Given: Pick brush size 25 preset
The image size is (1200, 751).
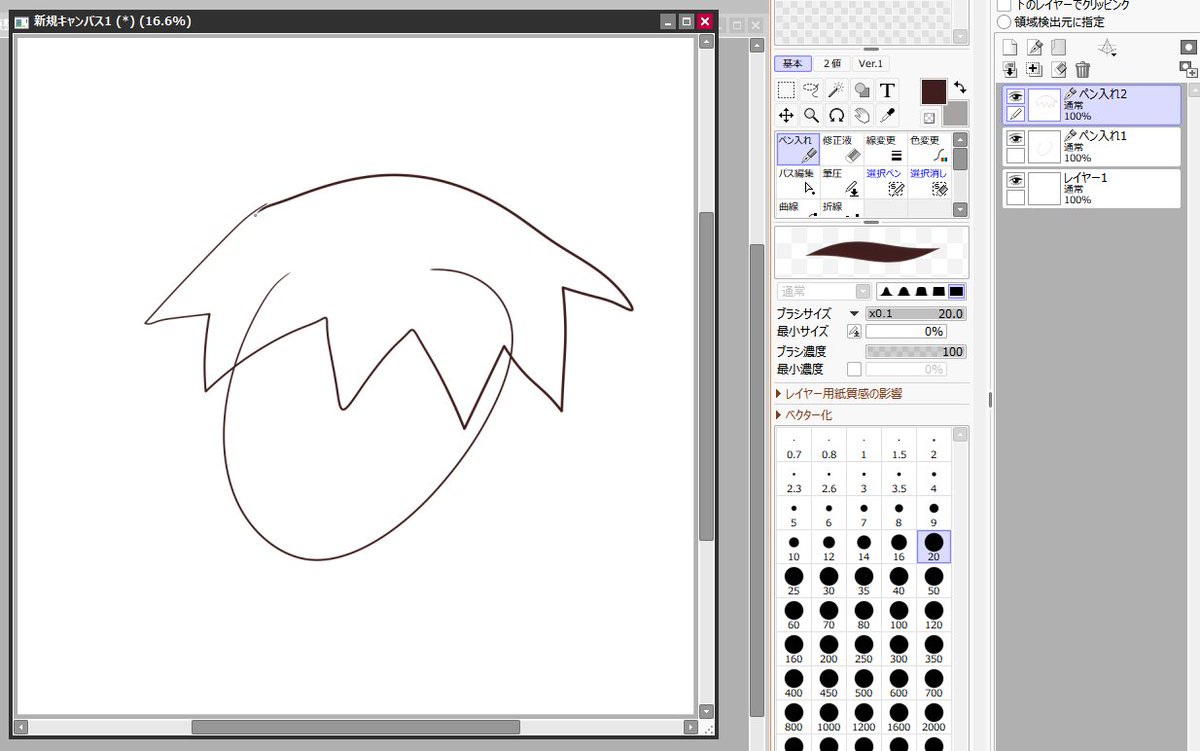Looking at the screenshot, I should pyautogui.click(x=793, y=581).
